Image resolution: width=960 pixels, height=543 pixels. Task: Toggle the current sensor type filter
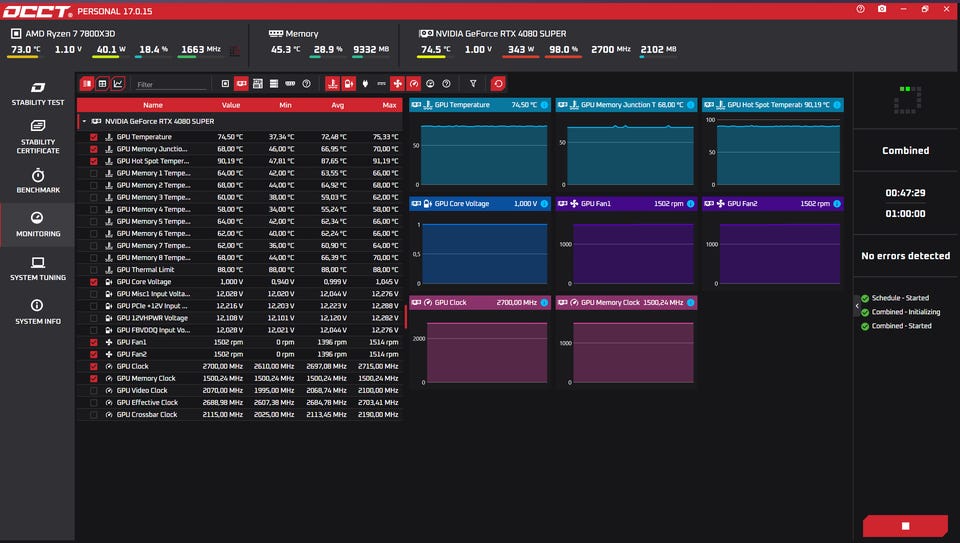tap(381, 84)
